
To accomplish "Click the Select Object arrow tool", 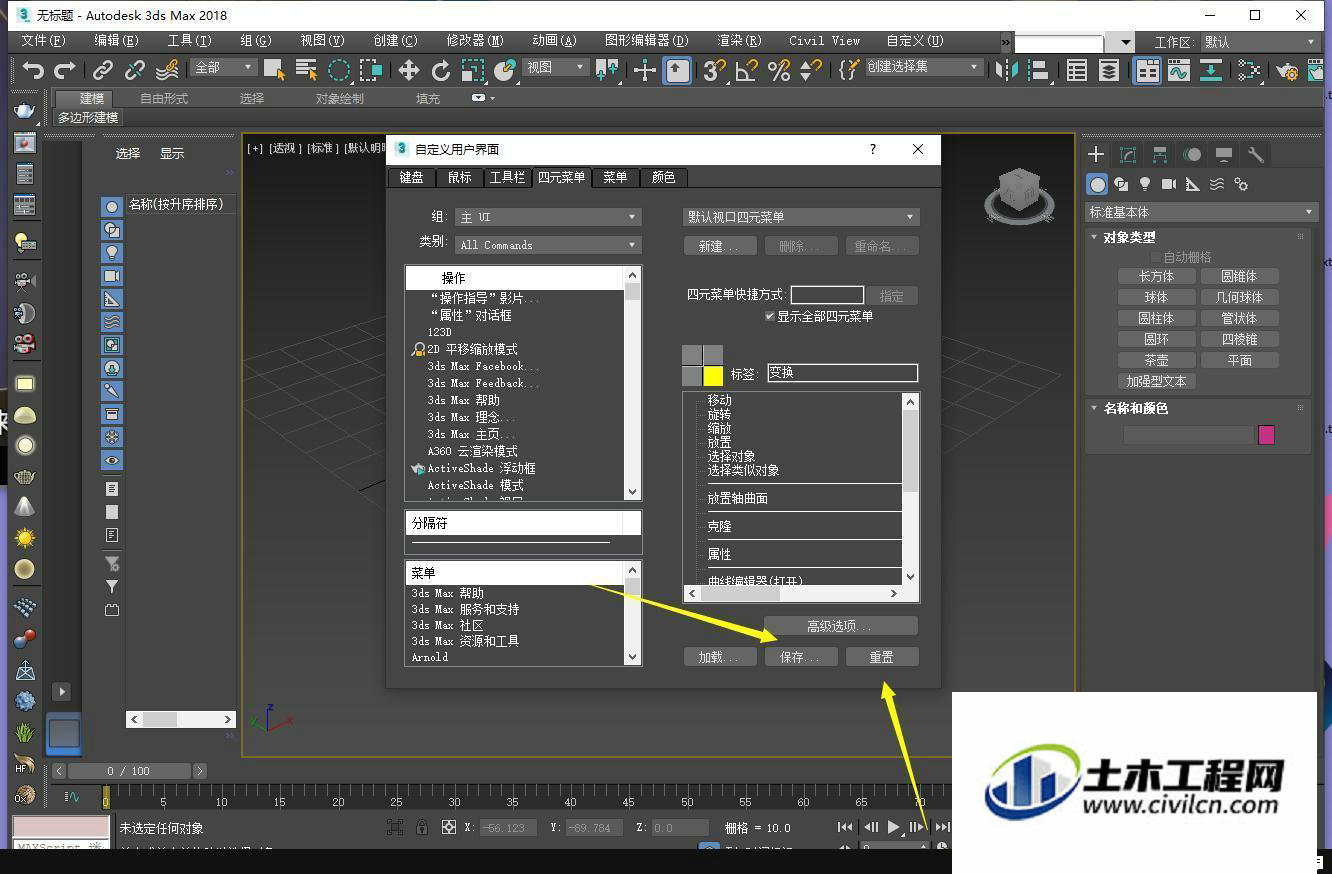I will coord(274,70).
